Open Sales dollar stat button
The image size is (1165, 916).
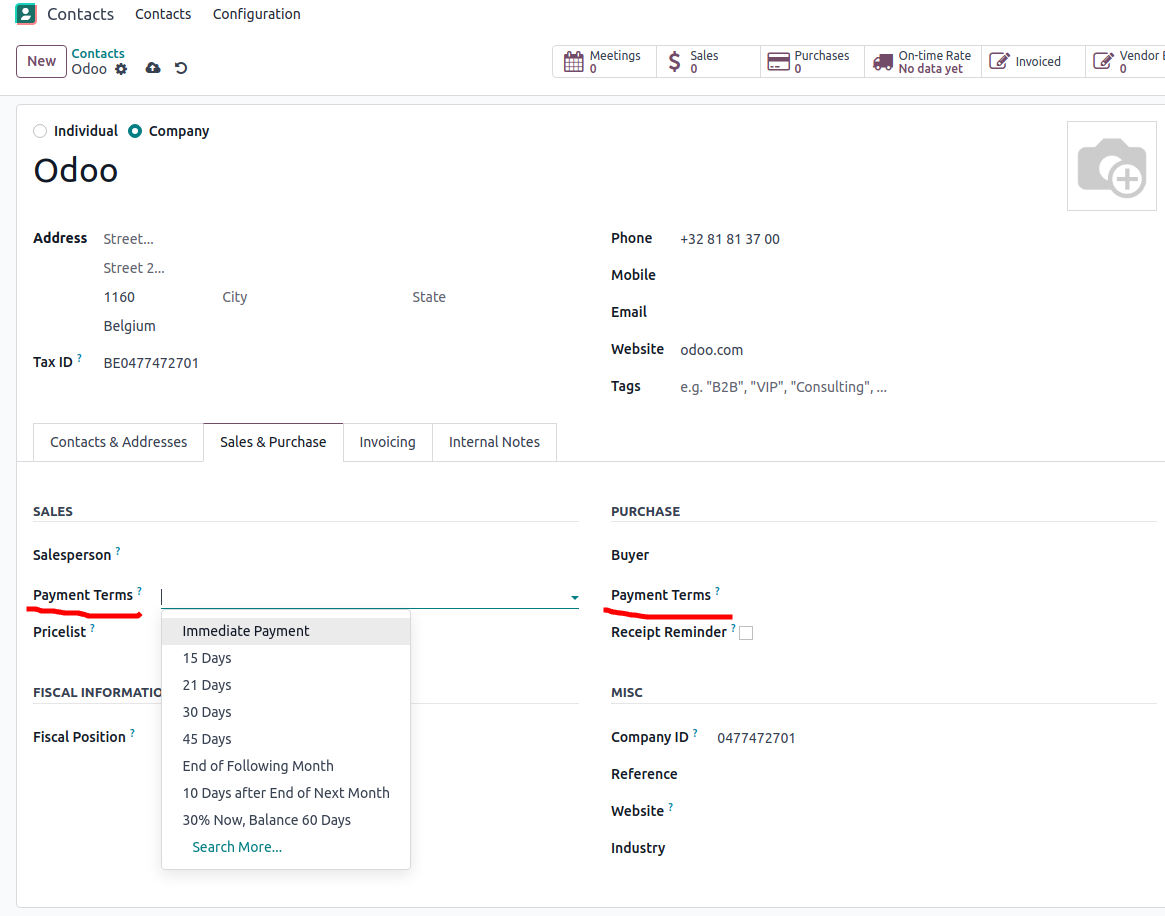pos(708,62)
